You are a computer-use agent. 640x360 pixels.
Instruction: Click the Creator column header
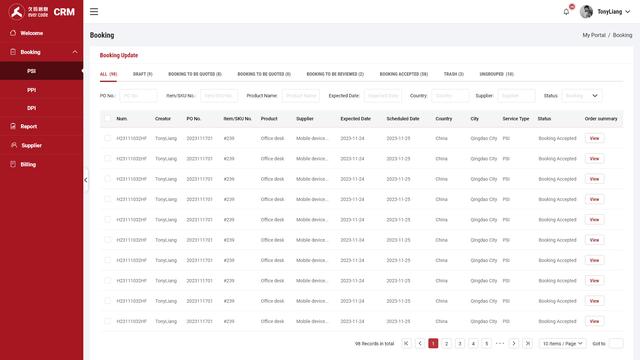[163, 118]
